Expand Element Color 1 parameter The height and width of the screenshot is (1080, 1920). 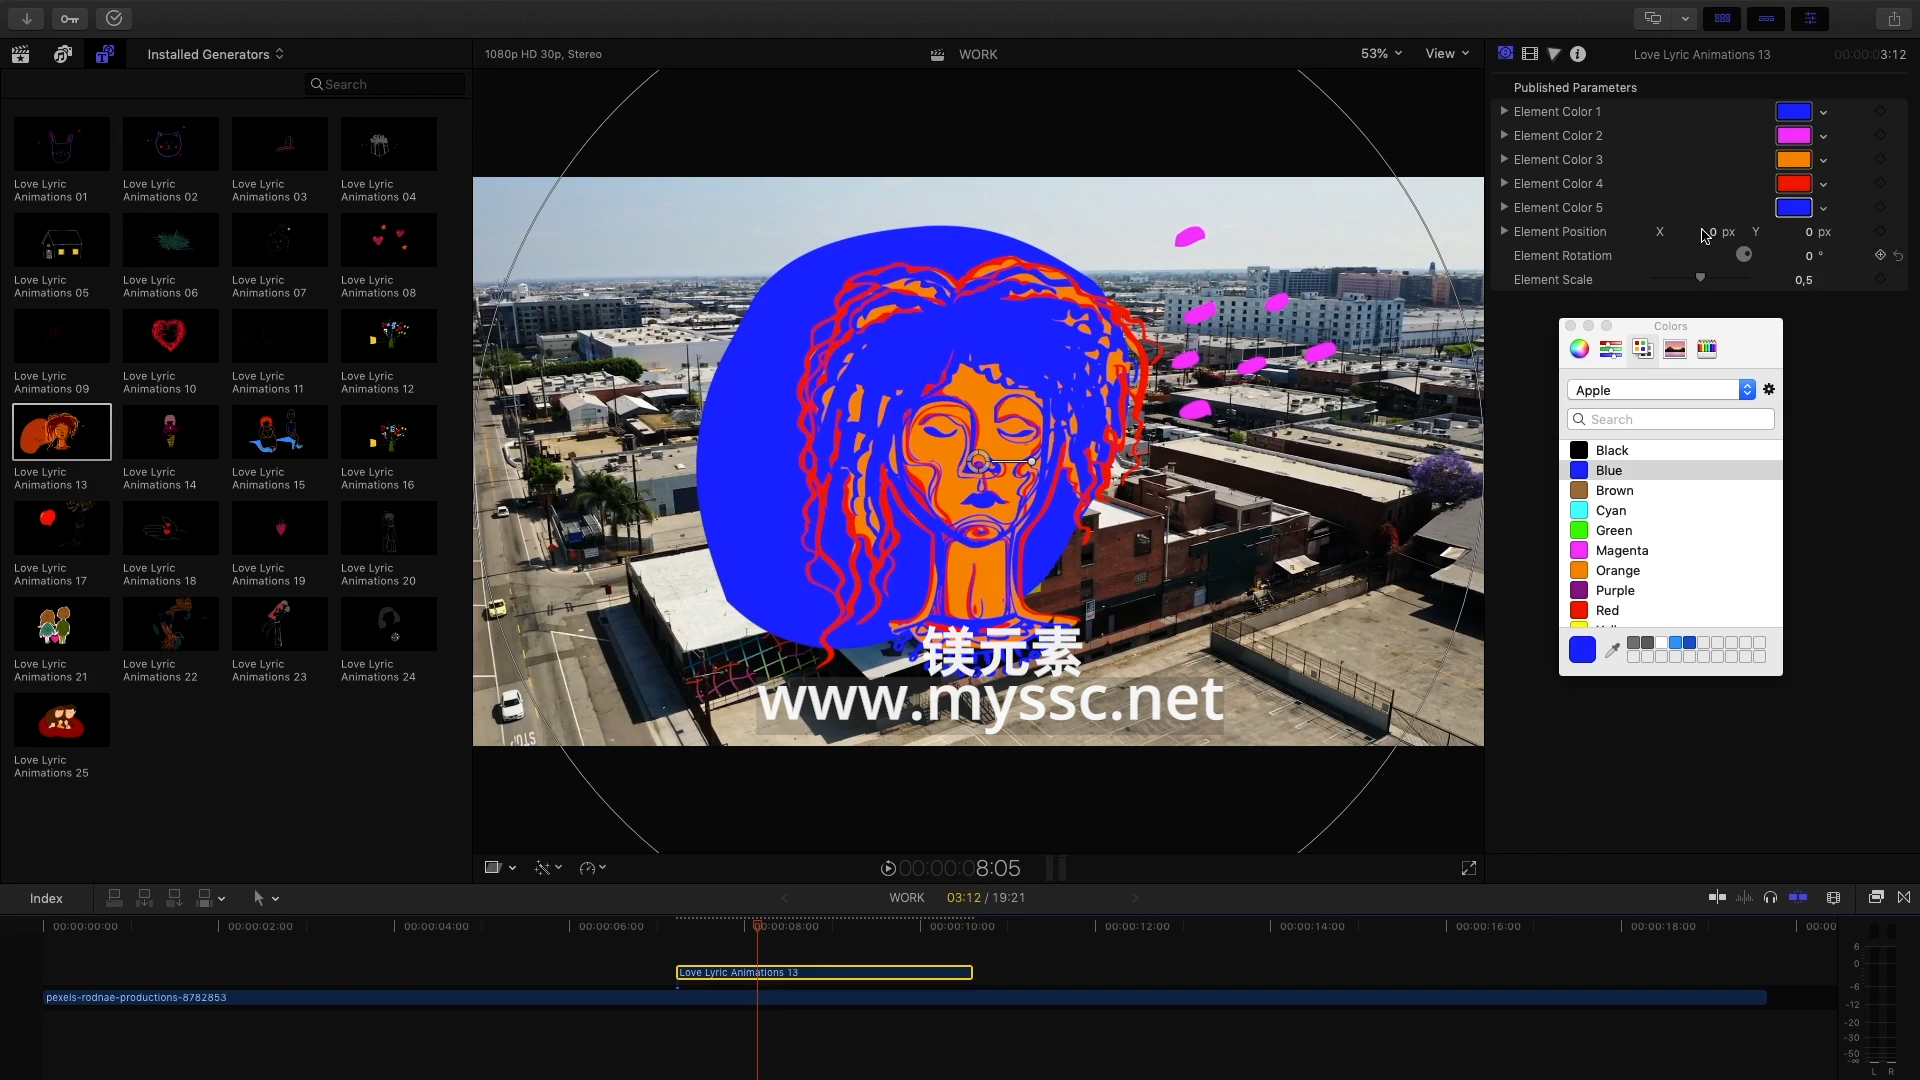pos(1505,111)
